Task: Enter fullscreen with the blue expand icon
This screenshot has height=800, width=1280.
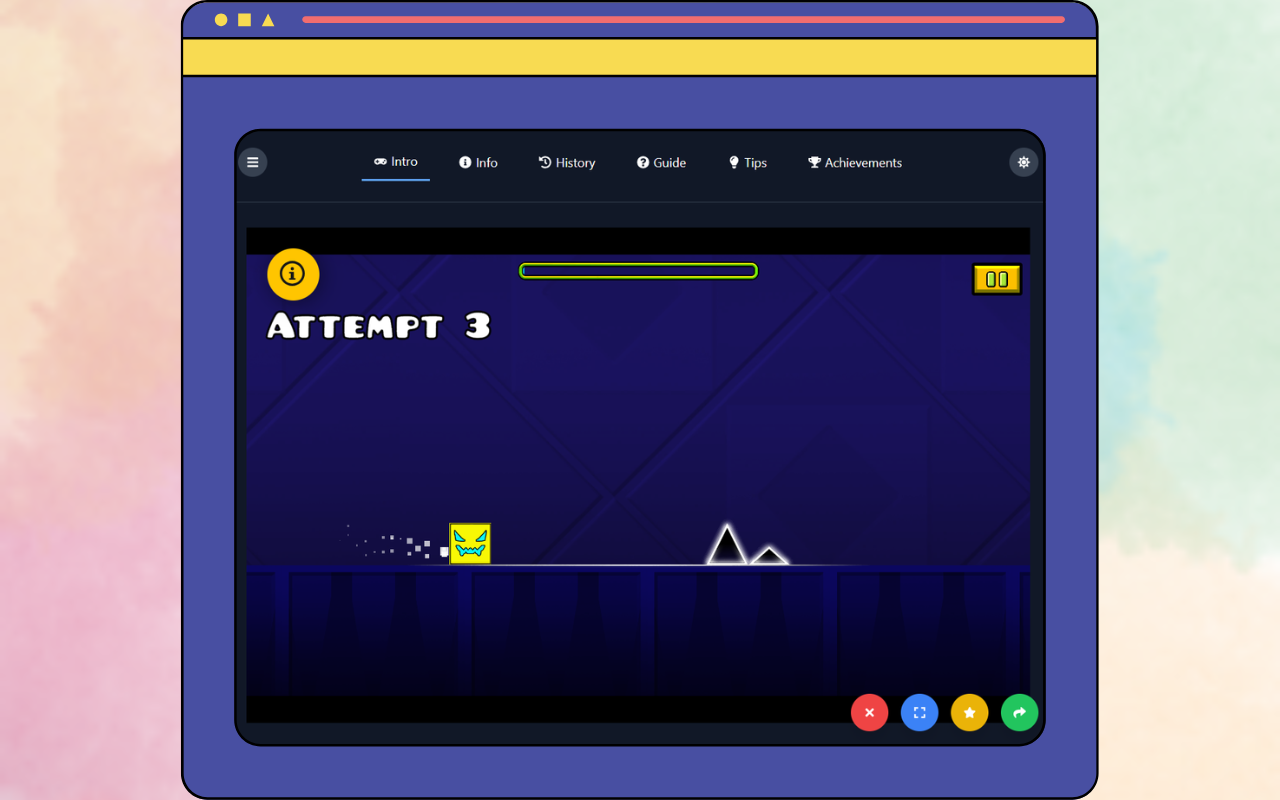Action: pos(919,712)
